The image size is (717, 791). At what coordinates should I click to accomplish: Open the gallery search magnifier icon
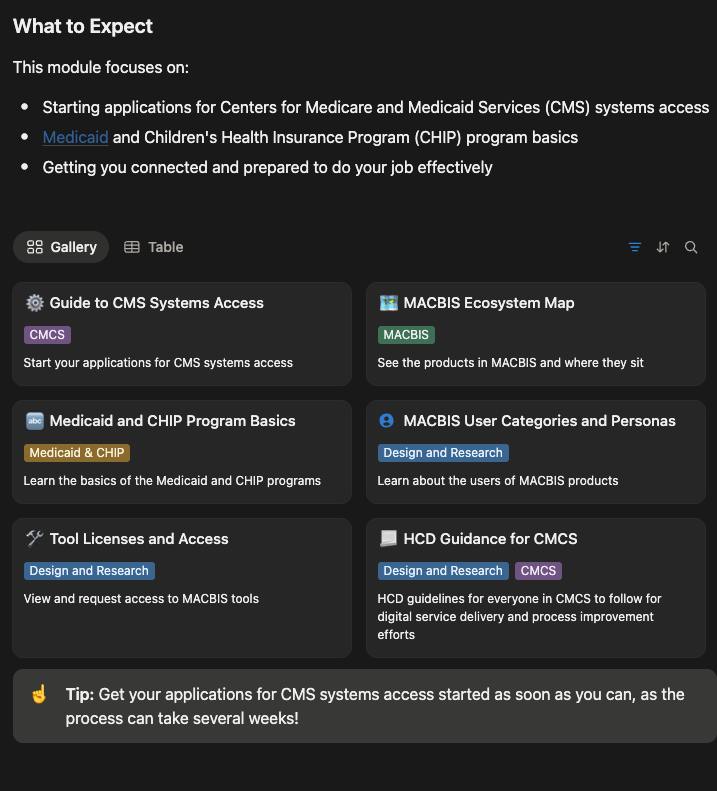tap(691, 247)
